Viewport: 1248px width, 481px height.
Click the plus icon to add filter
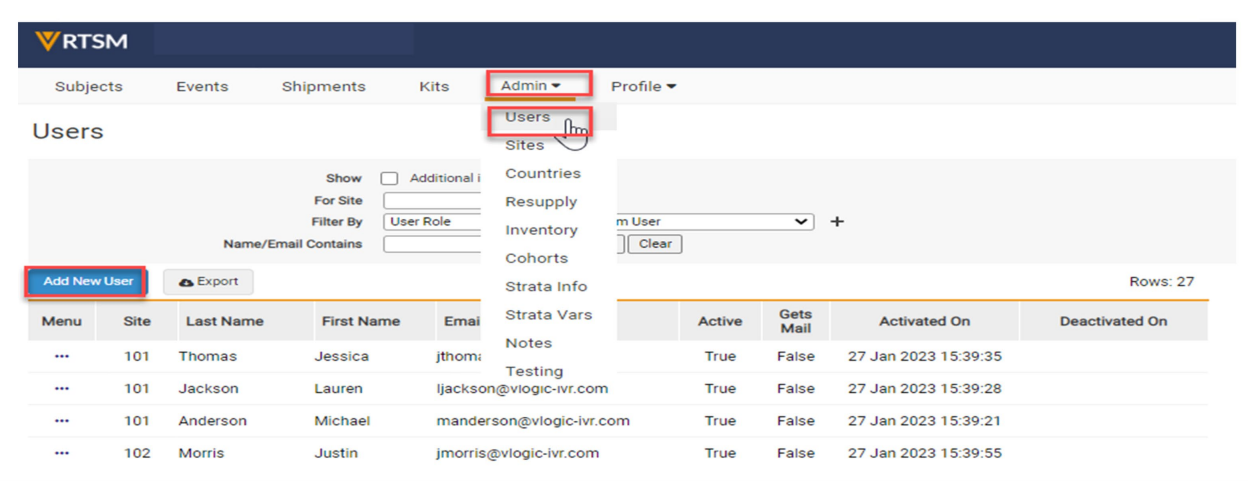tap(837, 222)
